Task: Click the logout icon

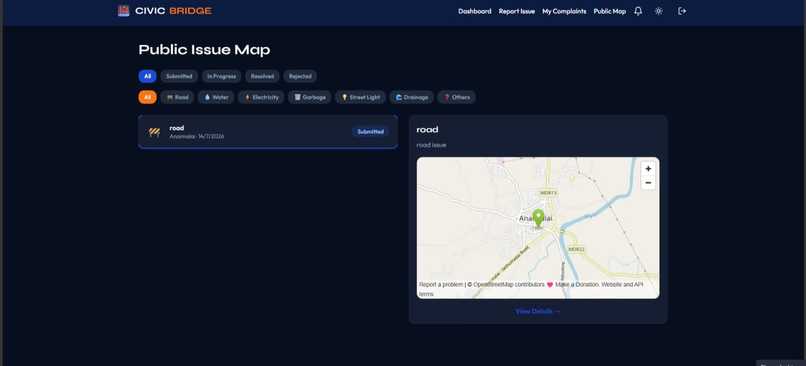Action: [x=682, y=11]
